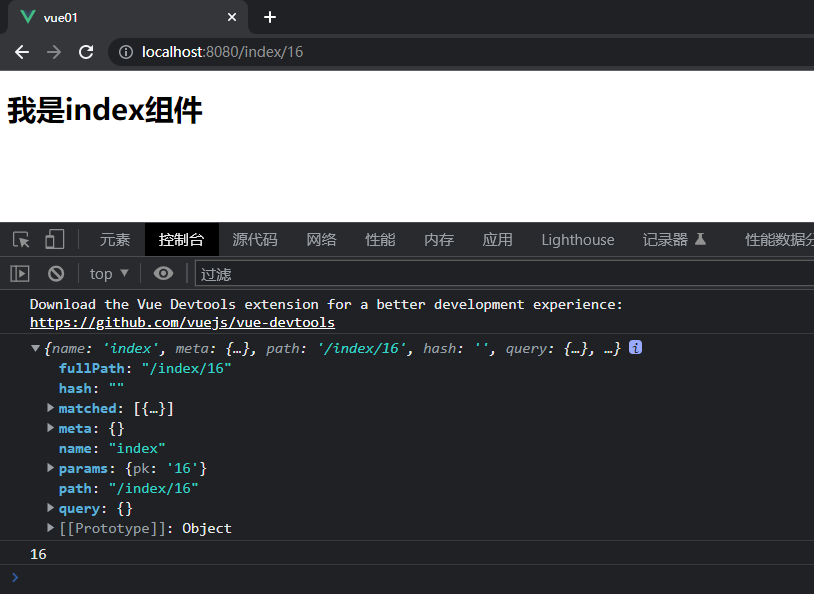Switch to the 元素 tab
814x594 pixels.
[115, 240]
